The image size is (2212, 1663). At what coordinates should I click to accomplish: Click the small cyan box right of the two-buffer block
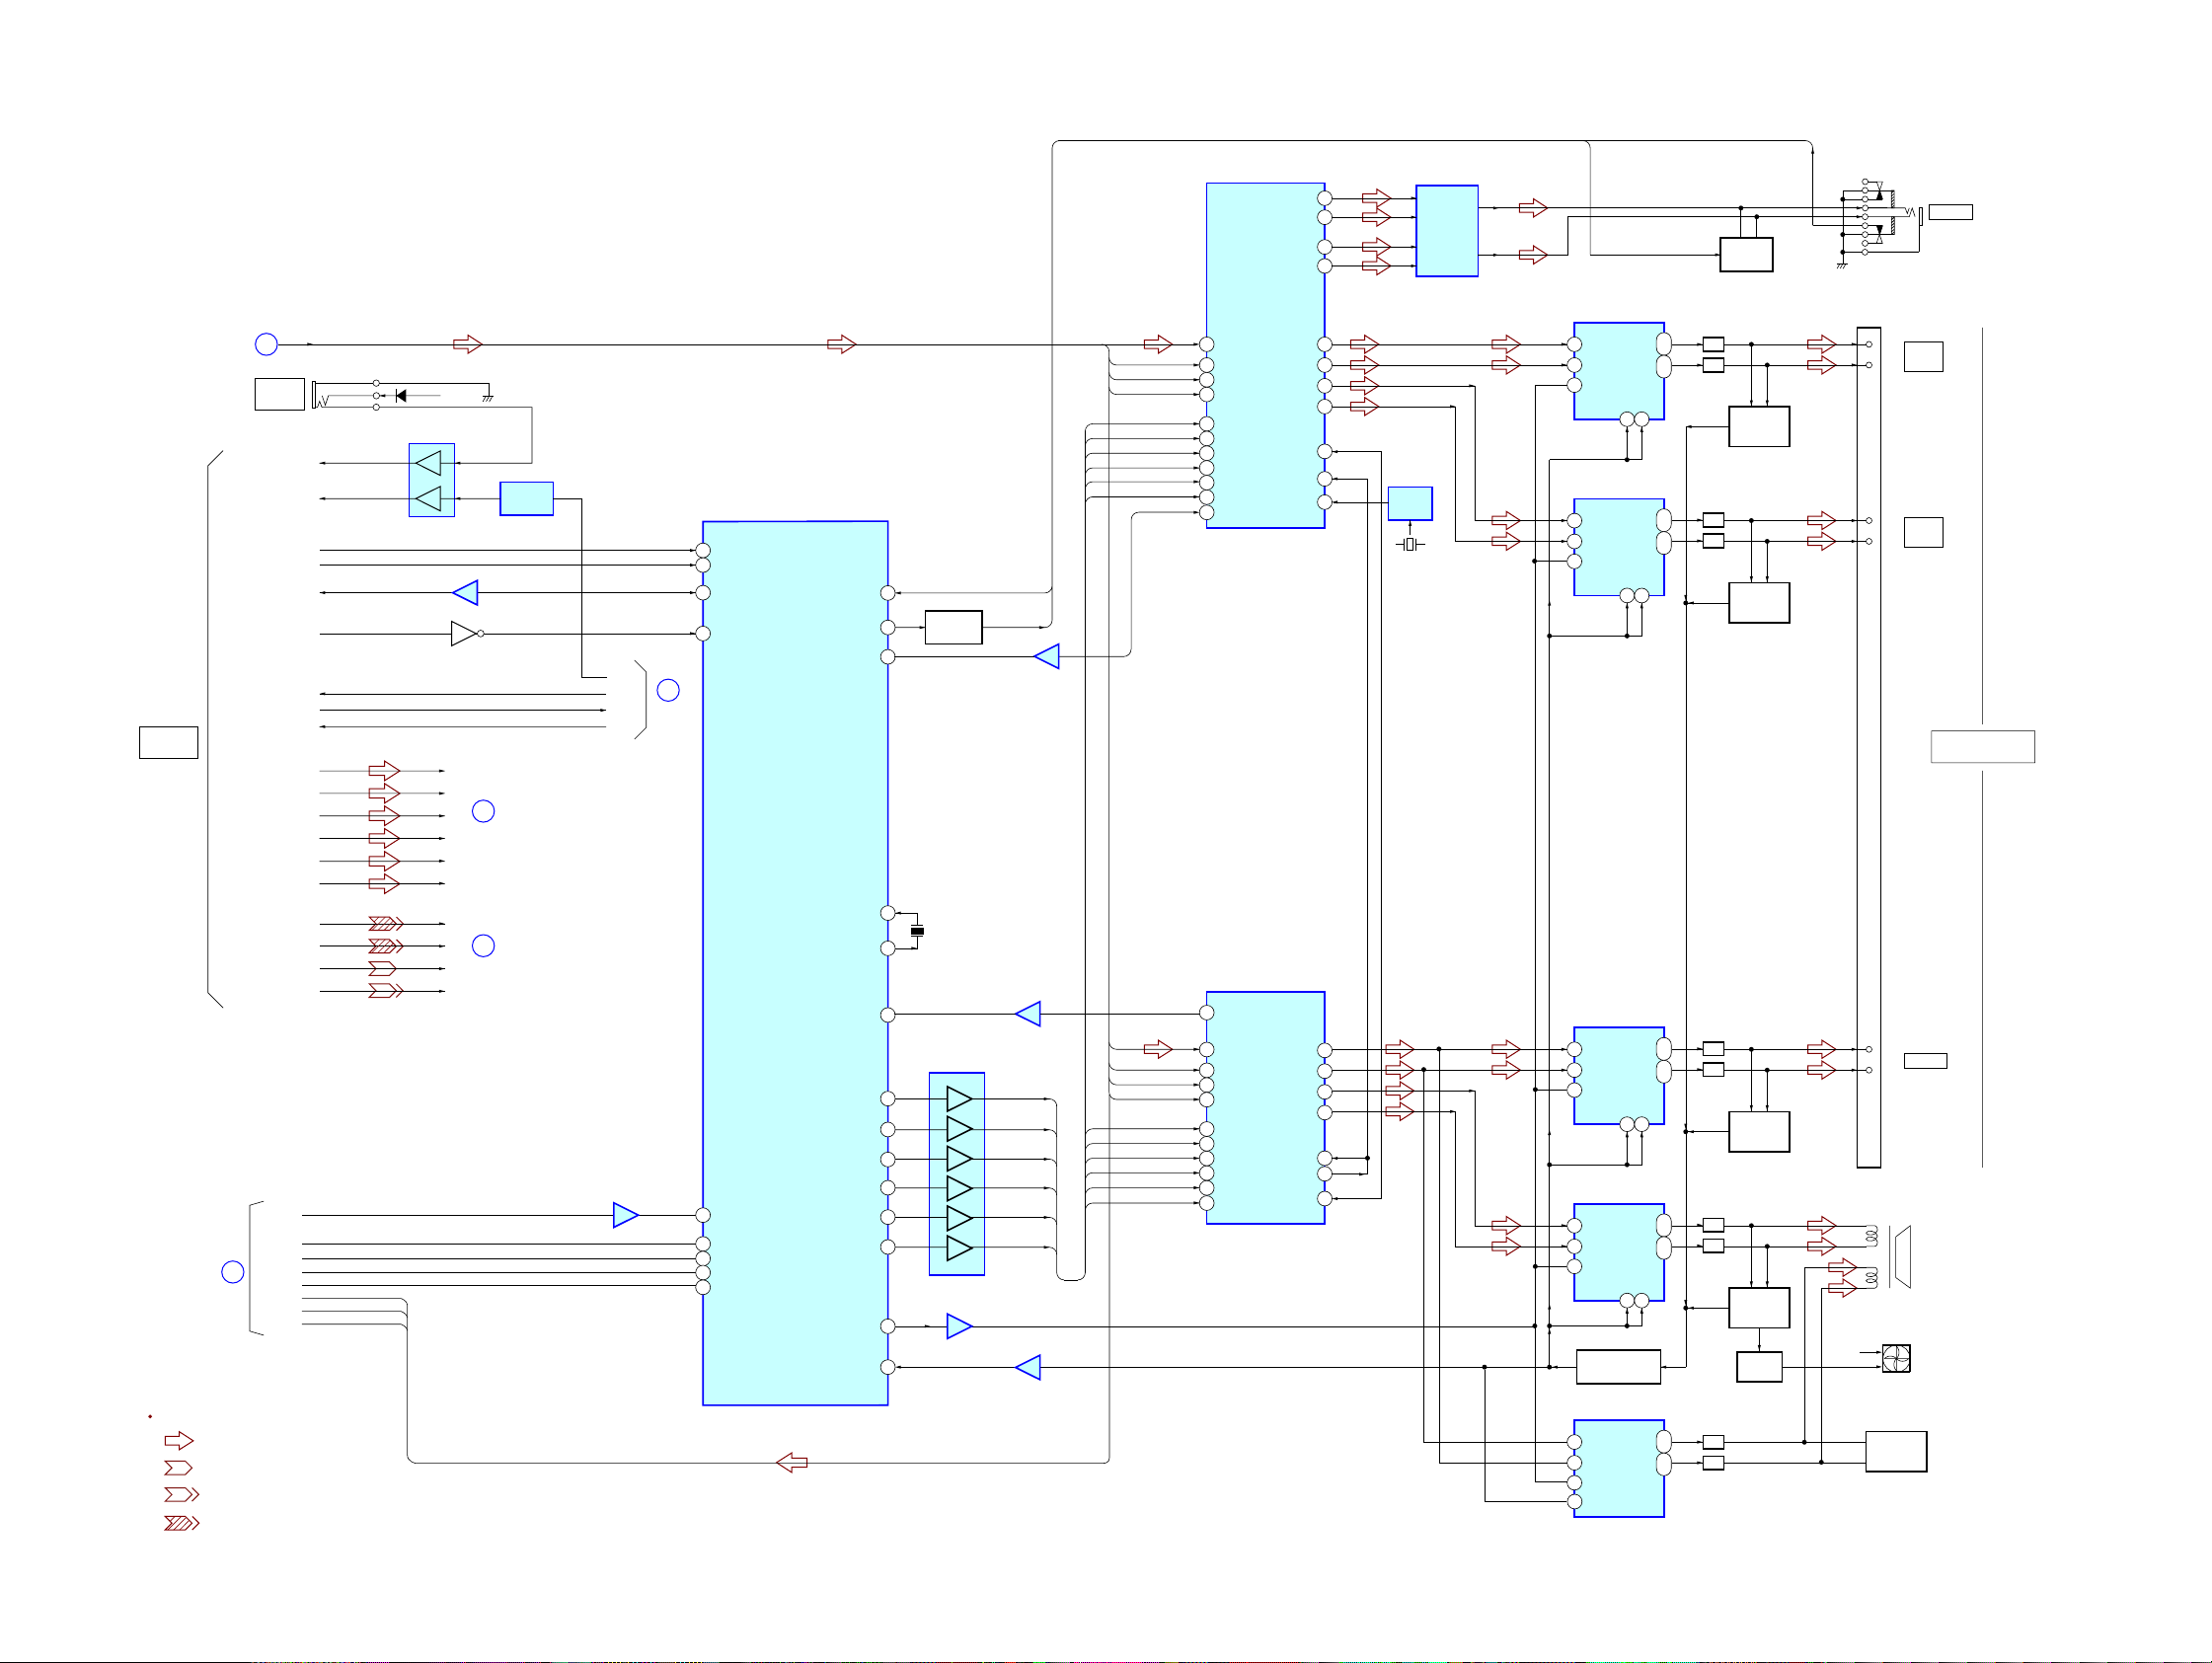526,499
